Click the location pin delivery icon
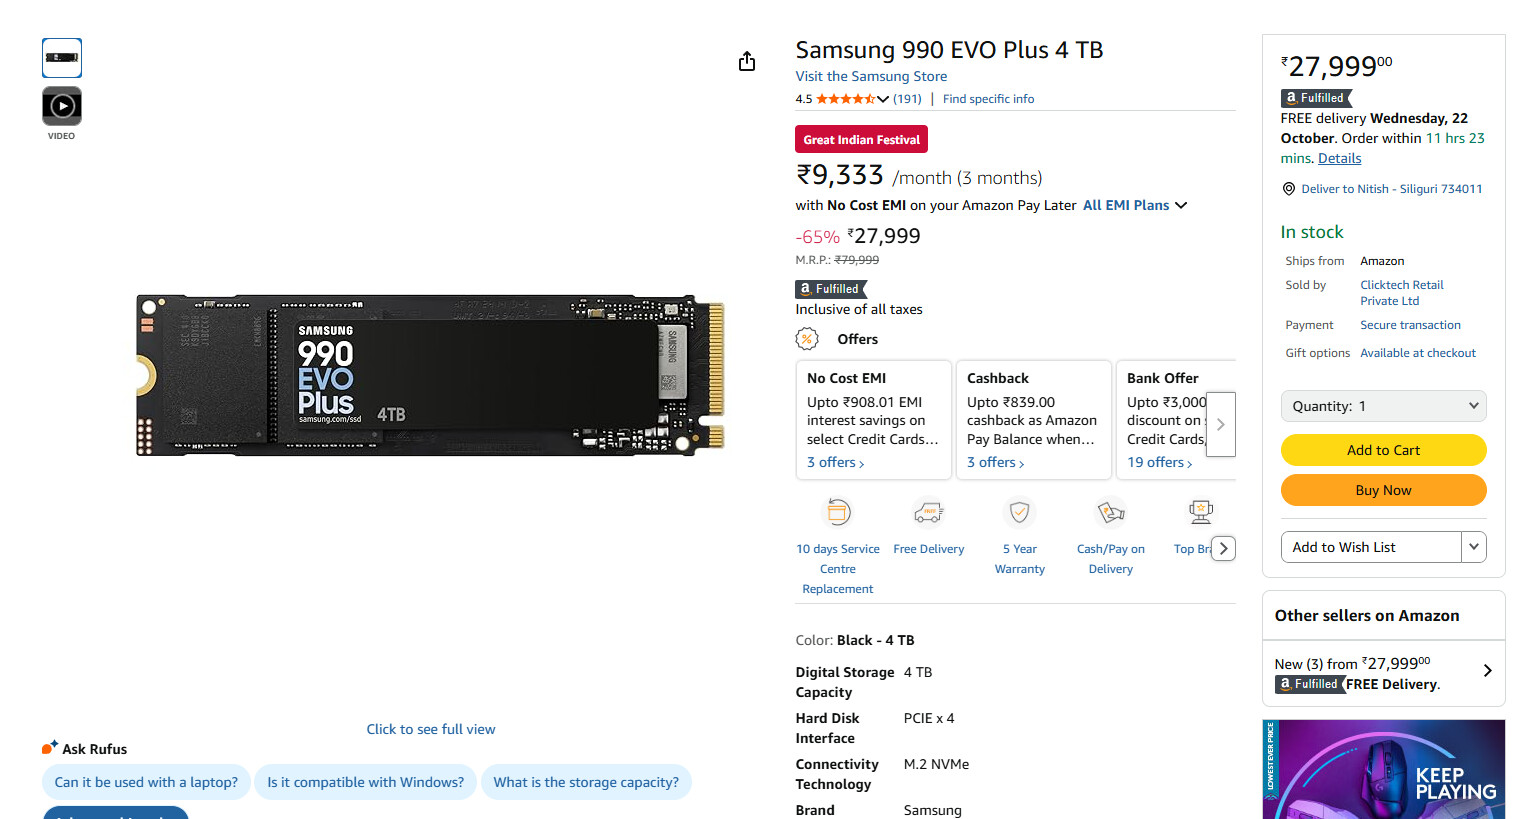Viewport: 1532px width, 819px height. pyautogui.click(x=1289, y=189)
